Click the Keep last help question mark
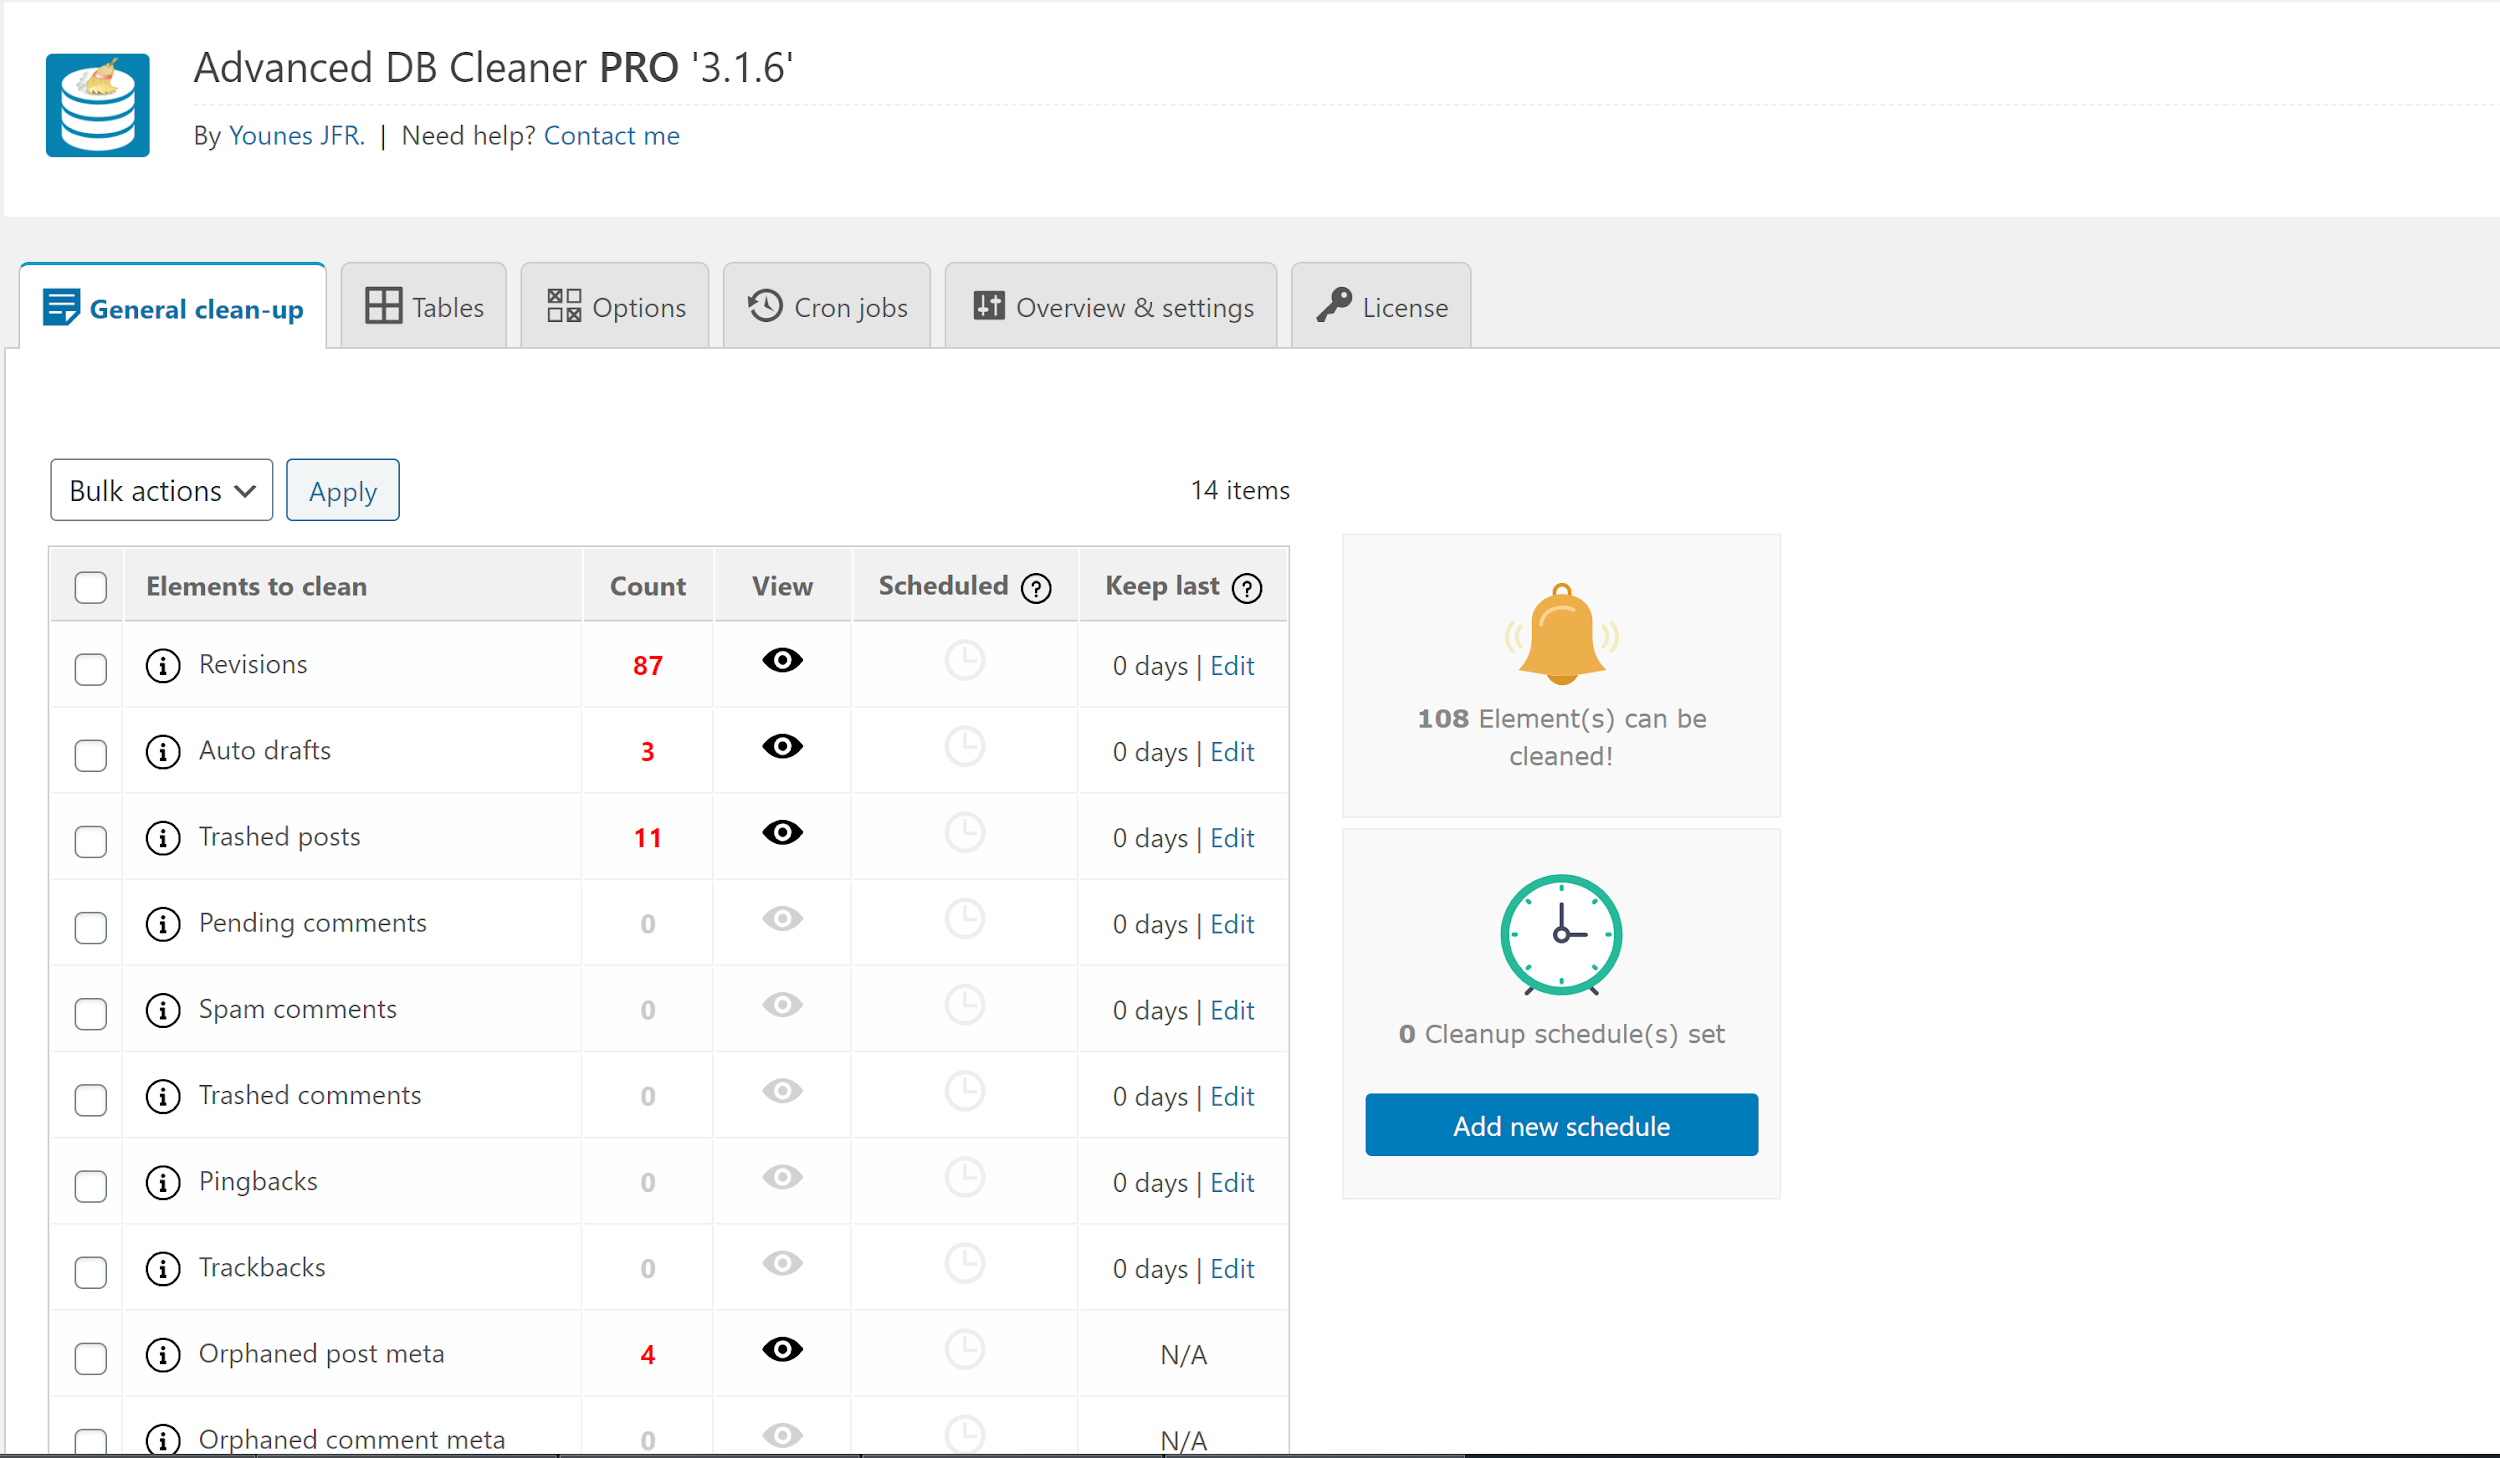The height and width of the screenshot is (1458, 2500). 1247,588
